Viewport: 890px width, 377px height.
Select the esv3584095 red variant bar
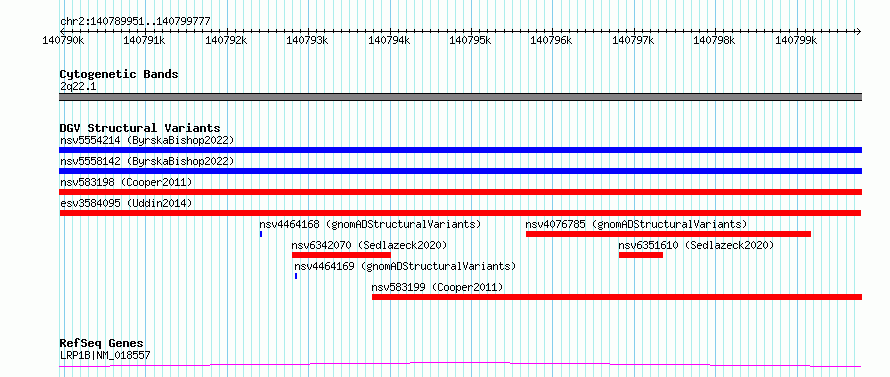(460, 213)
